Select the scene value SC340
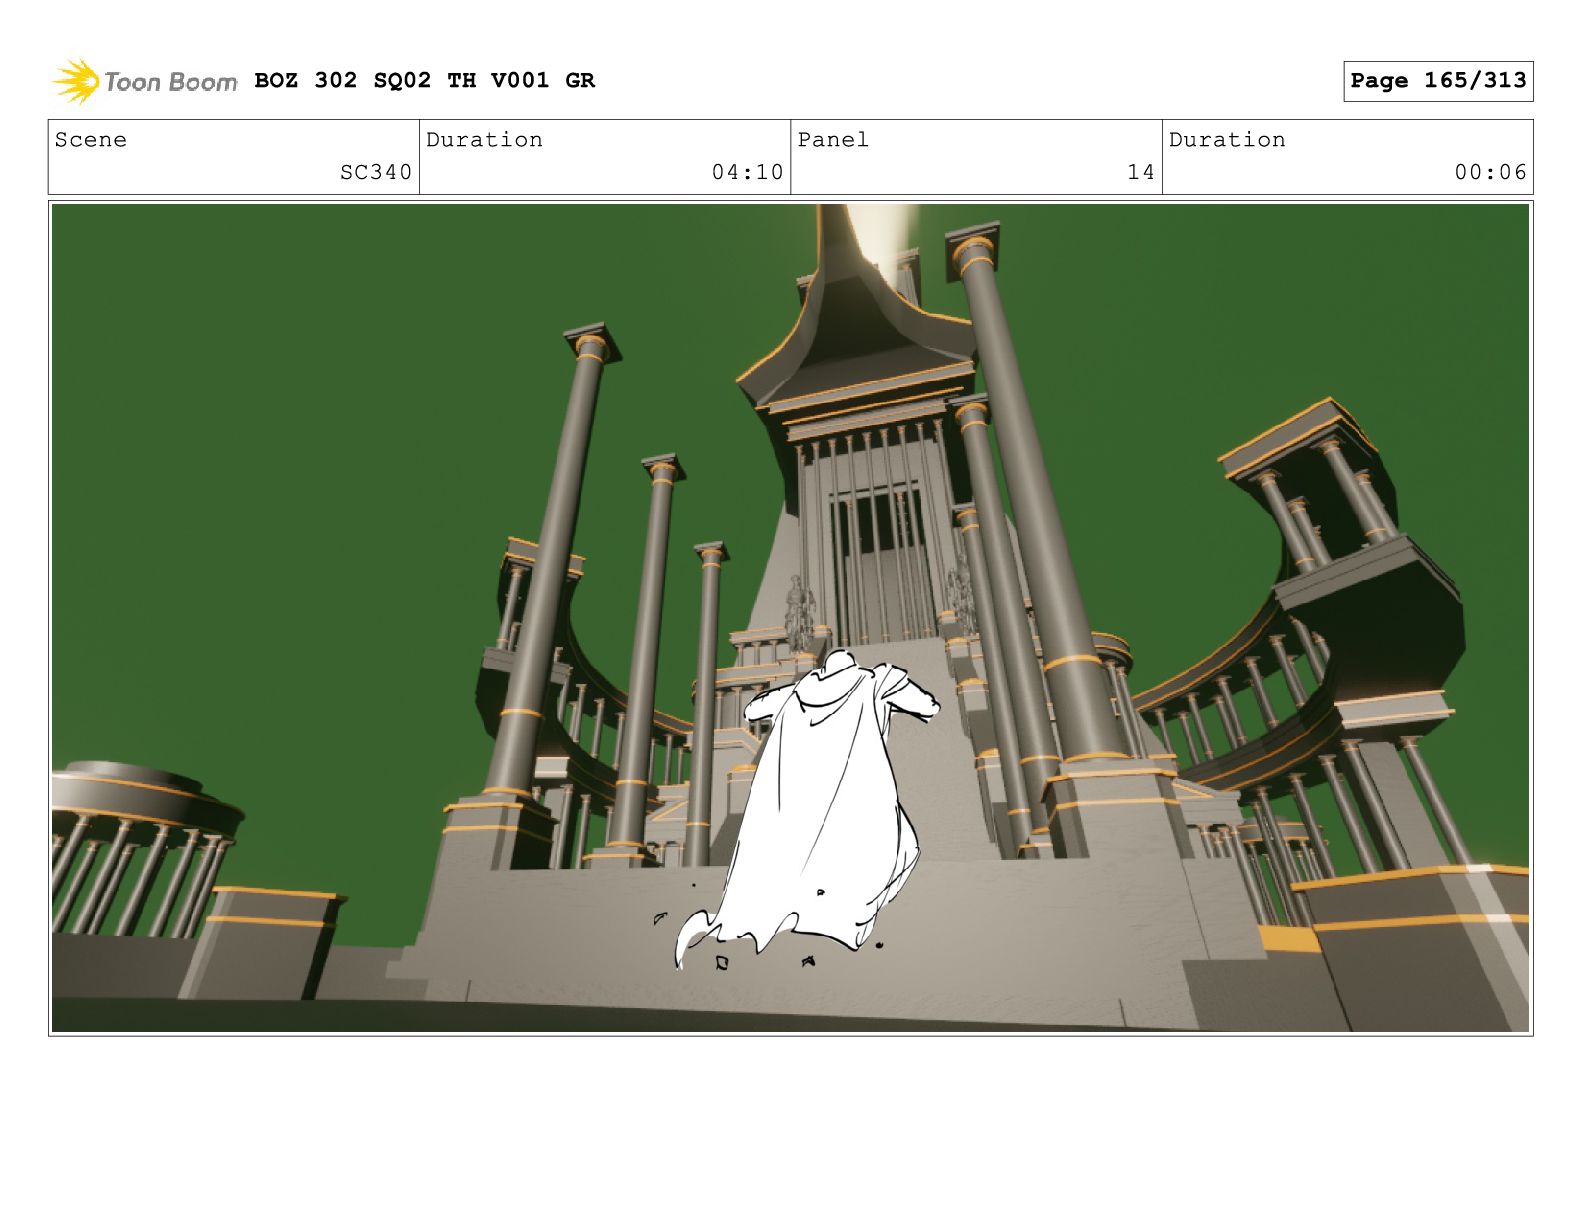 (375, 172)
